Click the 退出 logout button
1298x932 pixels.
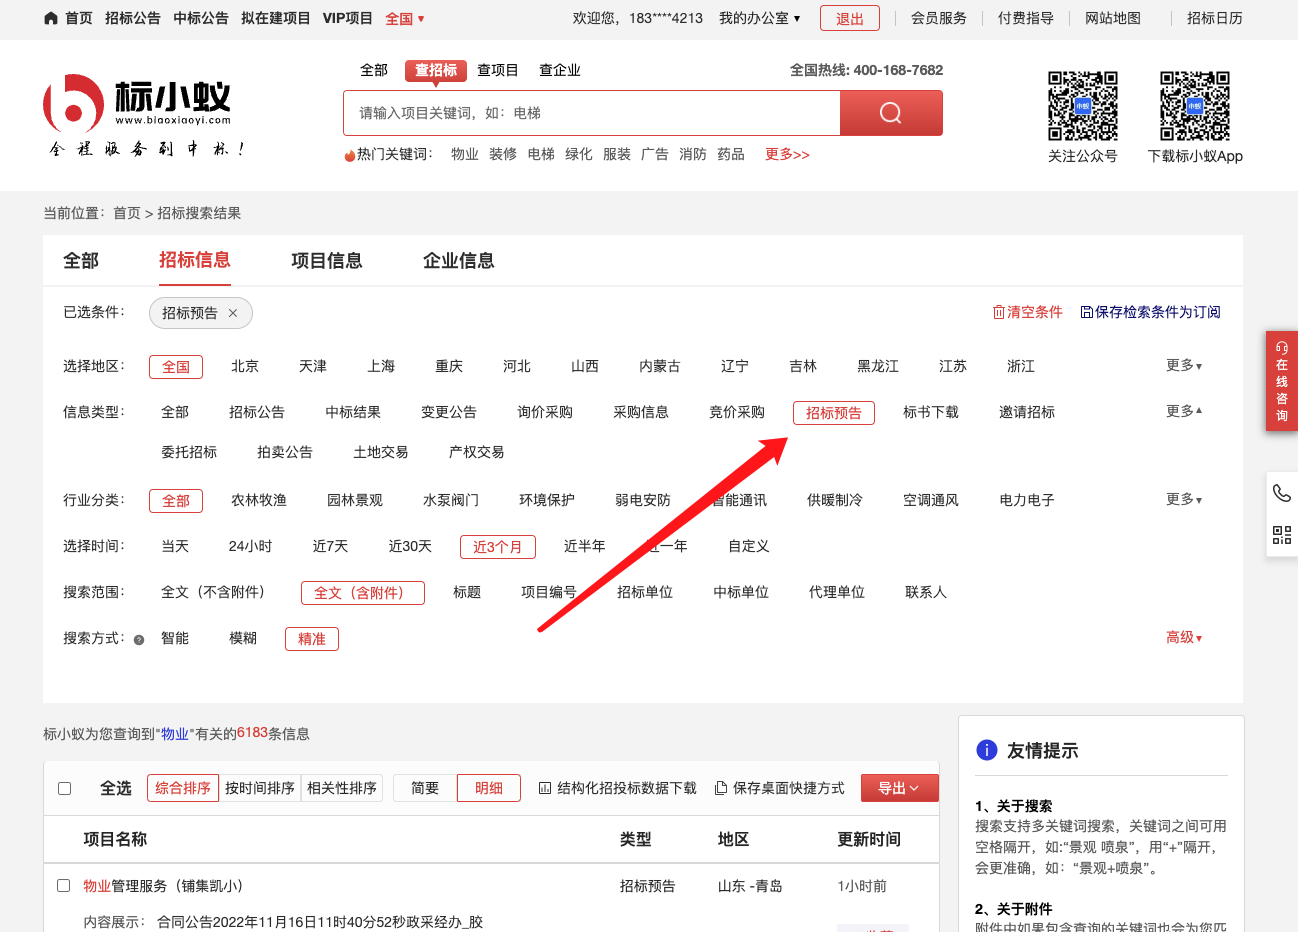(849, 18)
